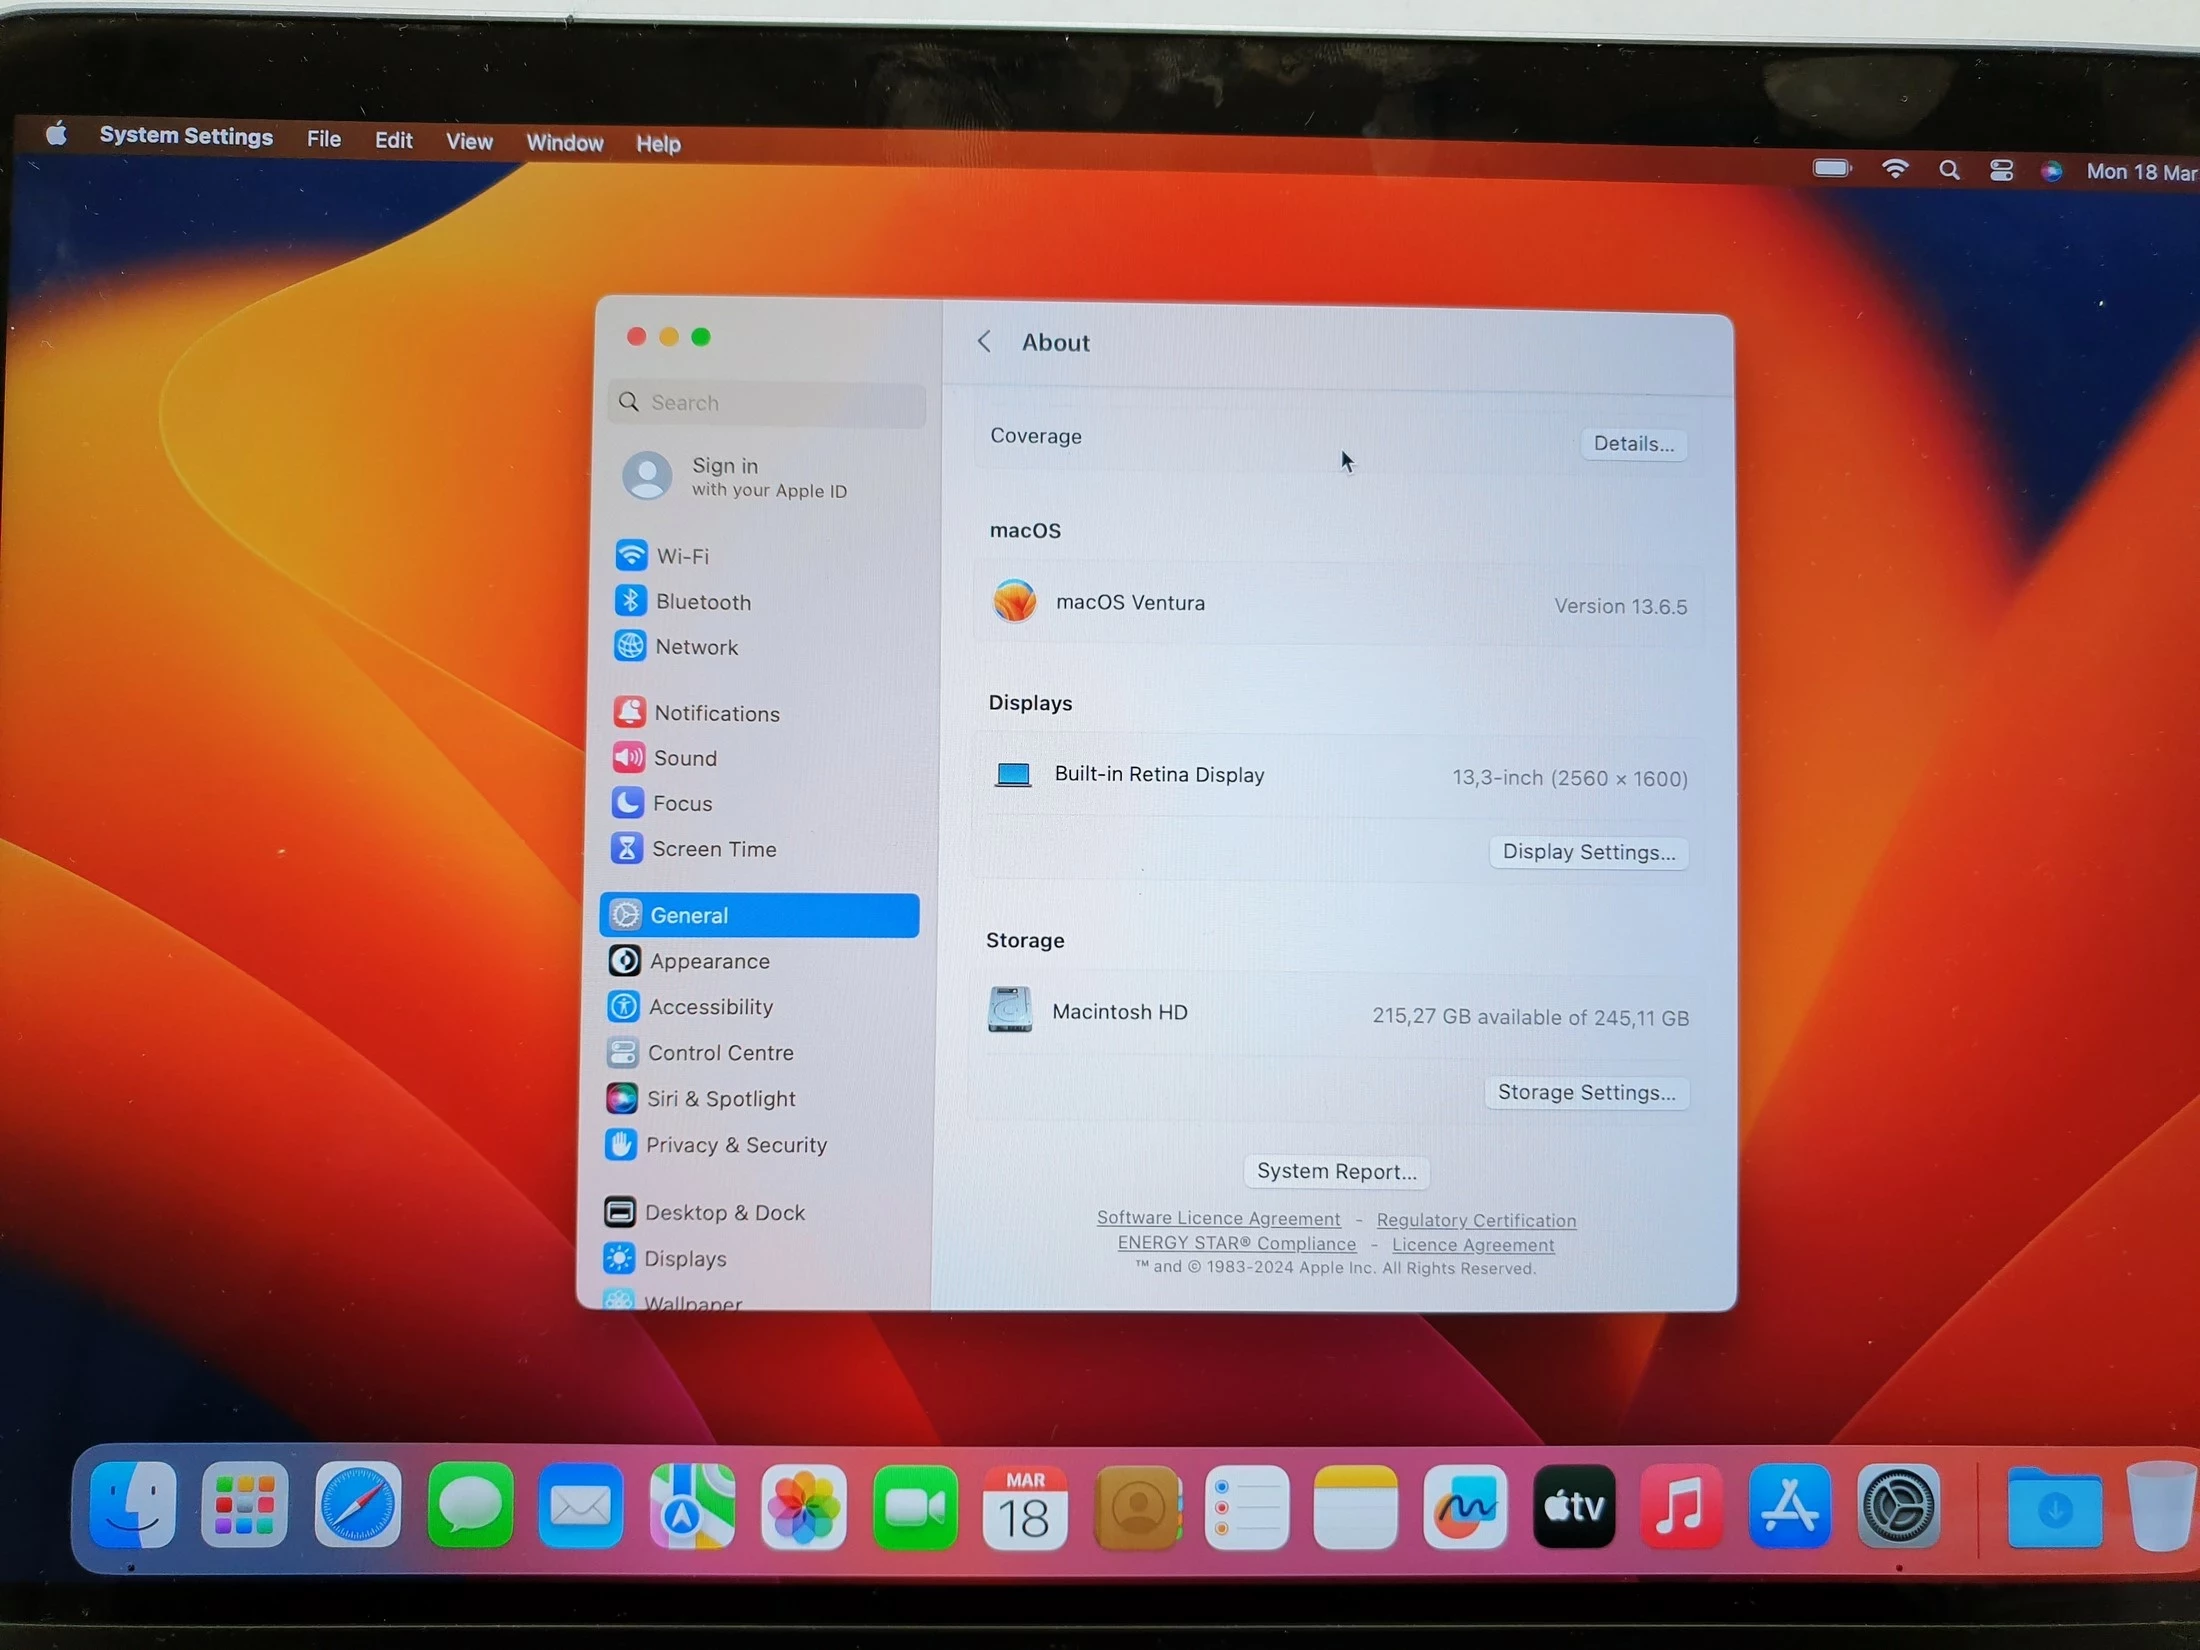The width and height of the screenshot is (2200, 1650).
Task: Select Control Centre in sidebar
Action: (757, 1052)
